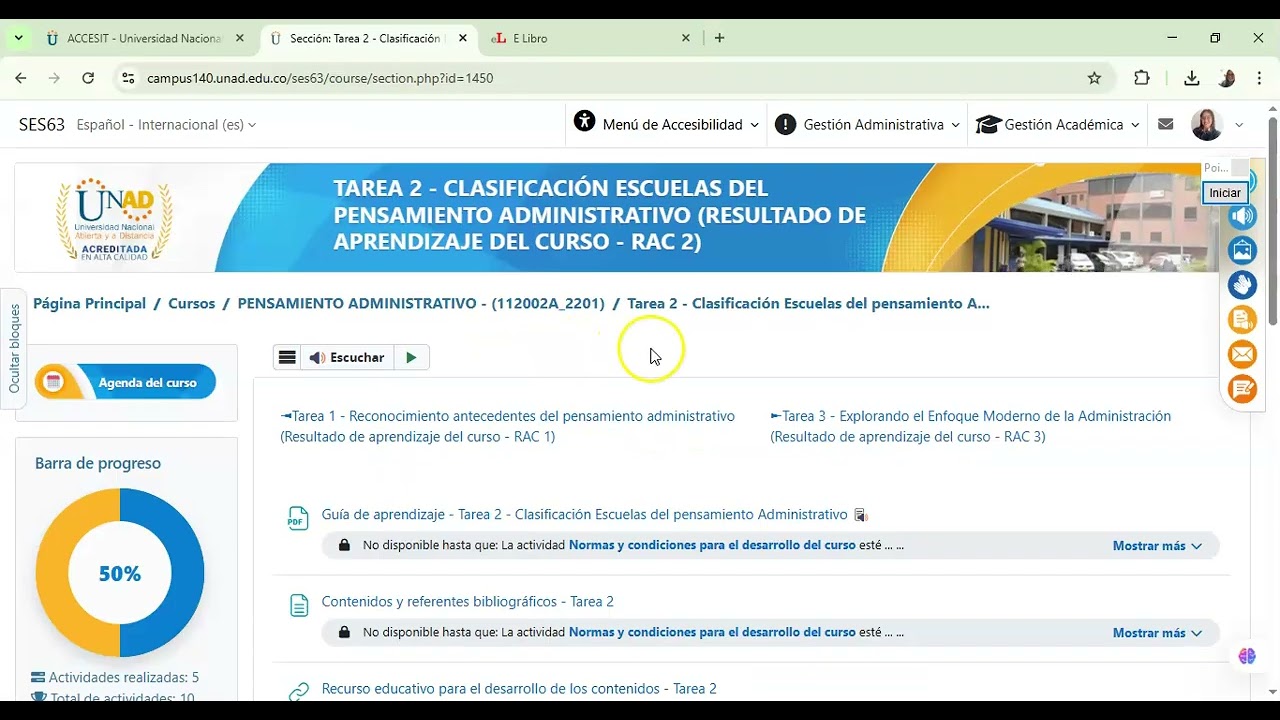This screenshot has width=1280, height=720.
Task: Click browser forward arrow
Action: pyautogui.click(x=54, y=78)
